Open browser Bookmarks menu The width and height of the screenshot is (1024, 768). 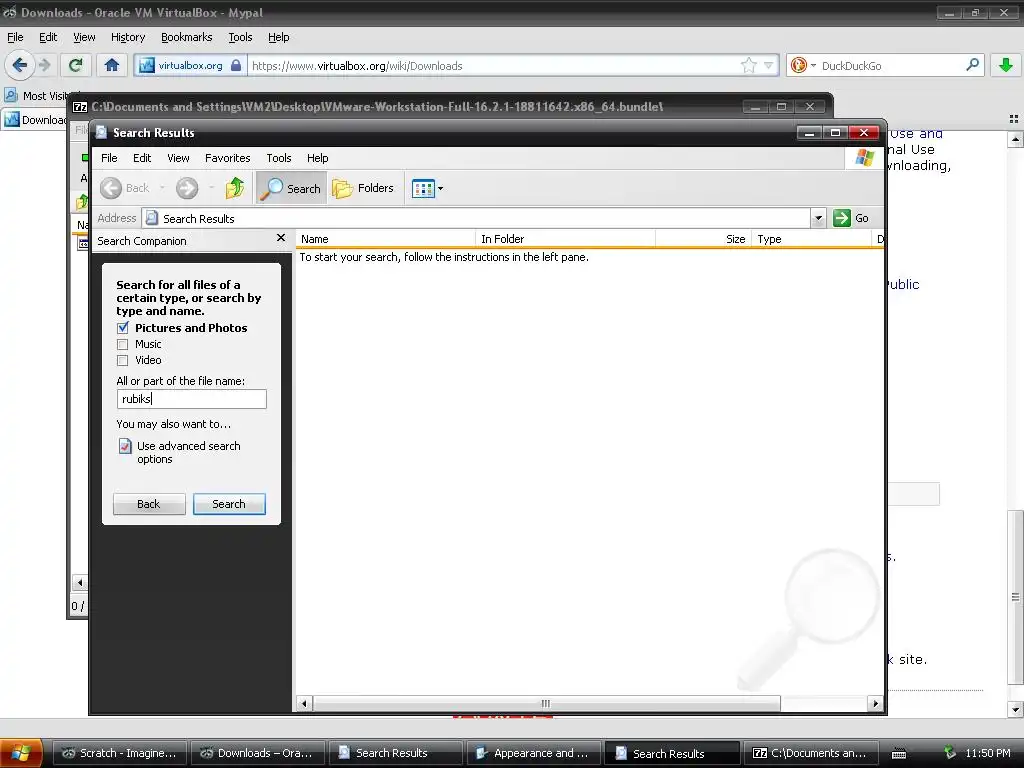point(186,37)
